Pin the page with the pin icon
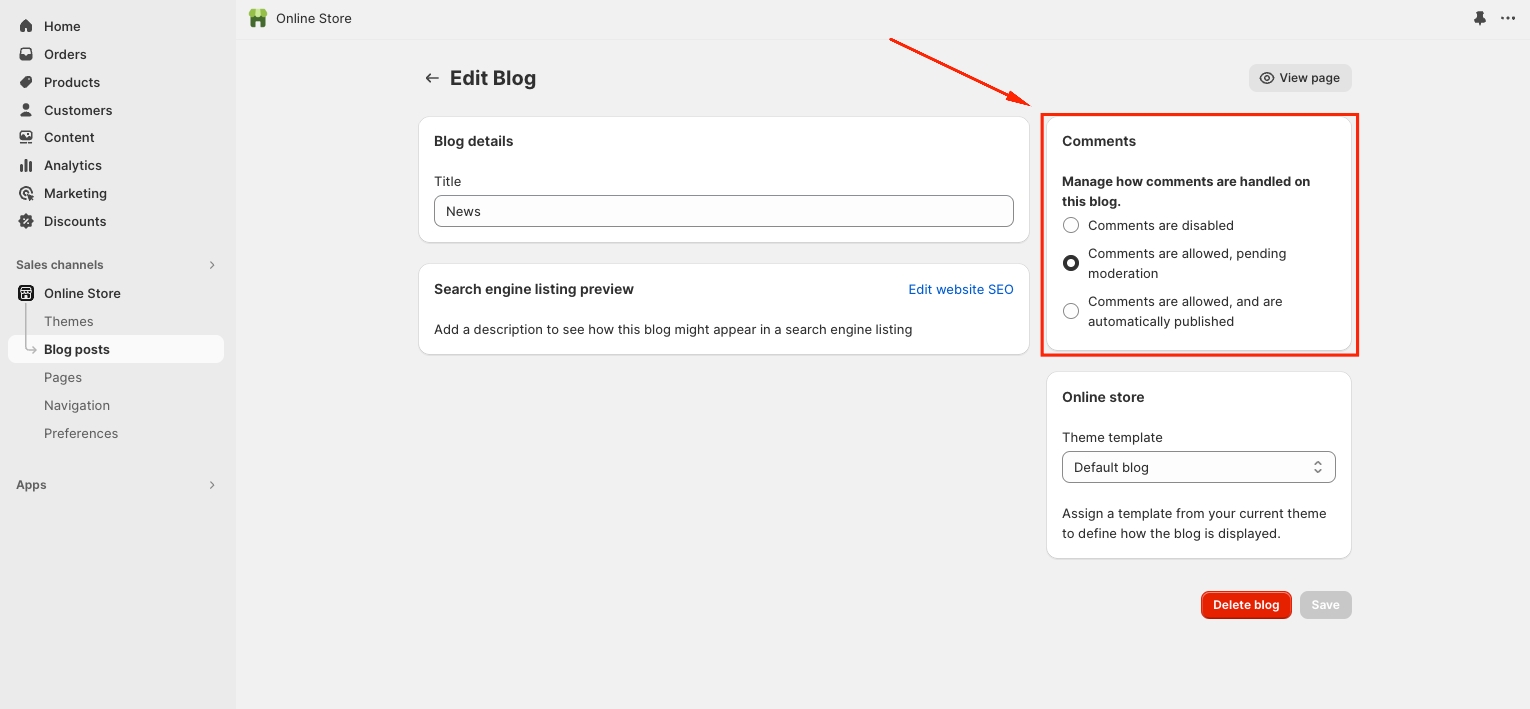The height and width of the screenshot is (709, 1530). (1480, 19)
